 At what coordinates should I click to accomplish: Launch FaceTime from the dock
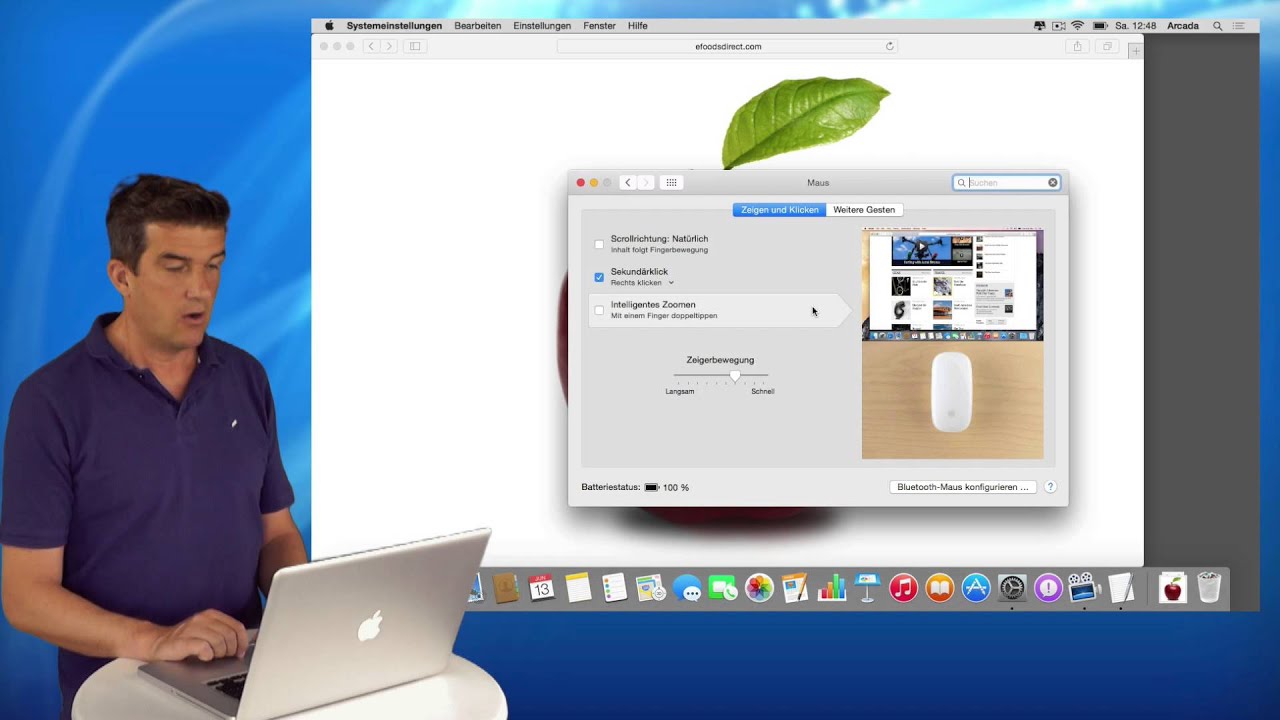723,588
